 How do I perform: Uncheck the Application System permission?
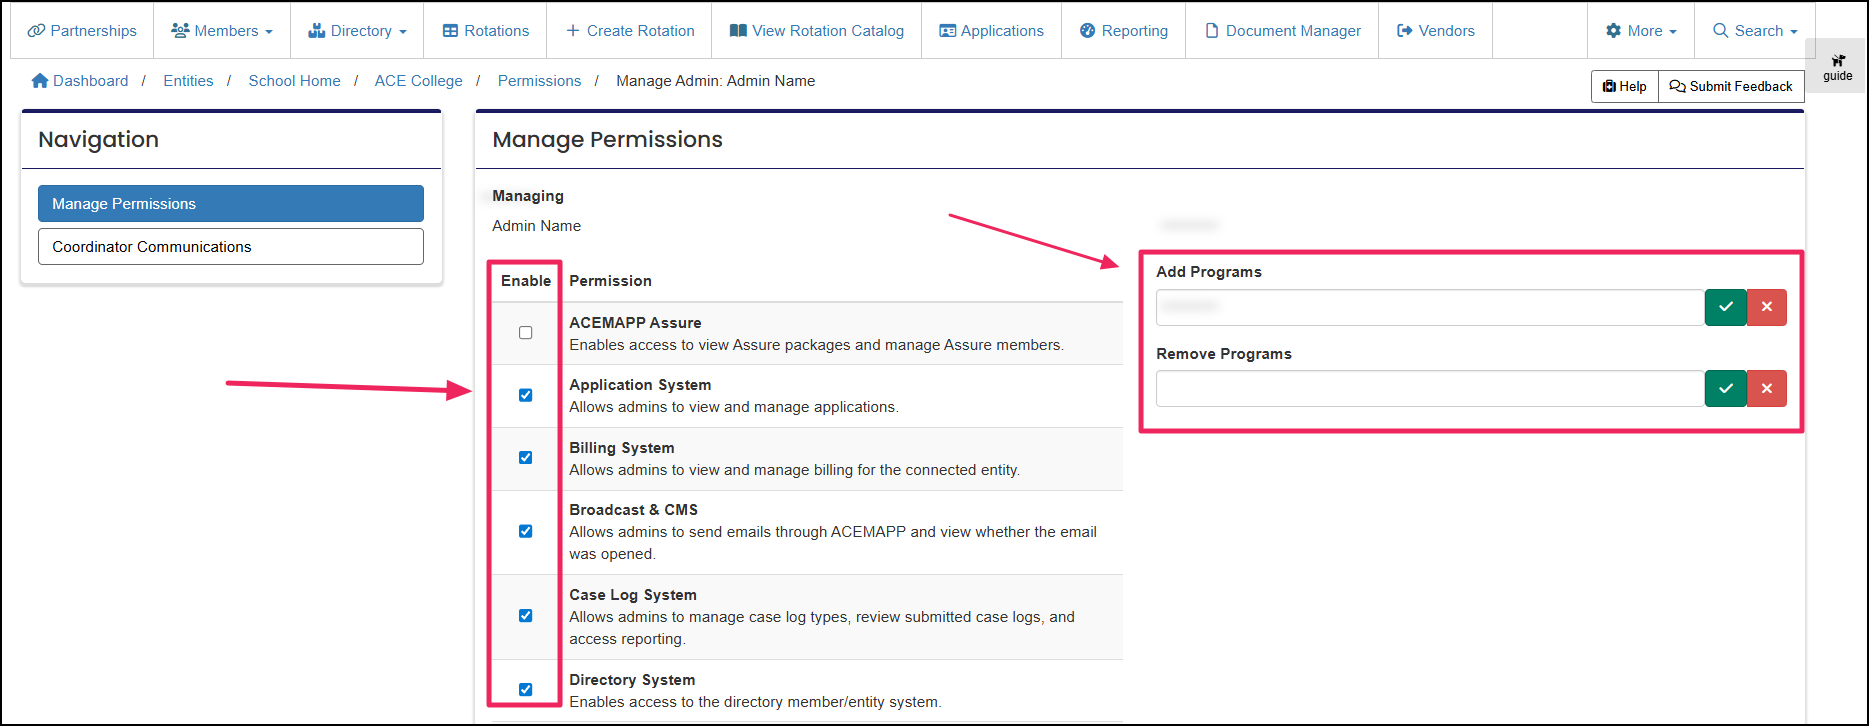pos(525,395)
